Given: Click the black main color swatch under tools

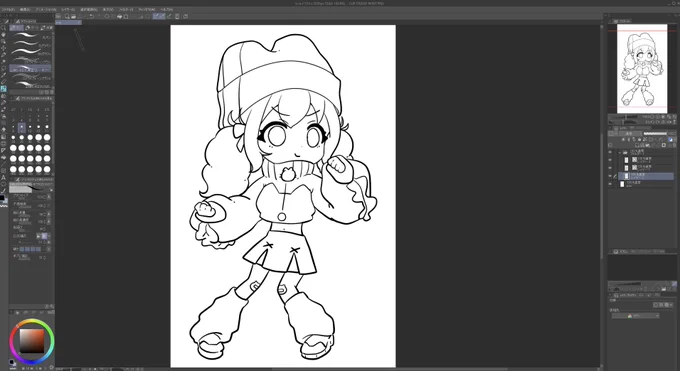Looking at the screenshot, I should pyautogui.click(x=2, y=198).
